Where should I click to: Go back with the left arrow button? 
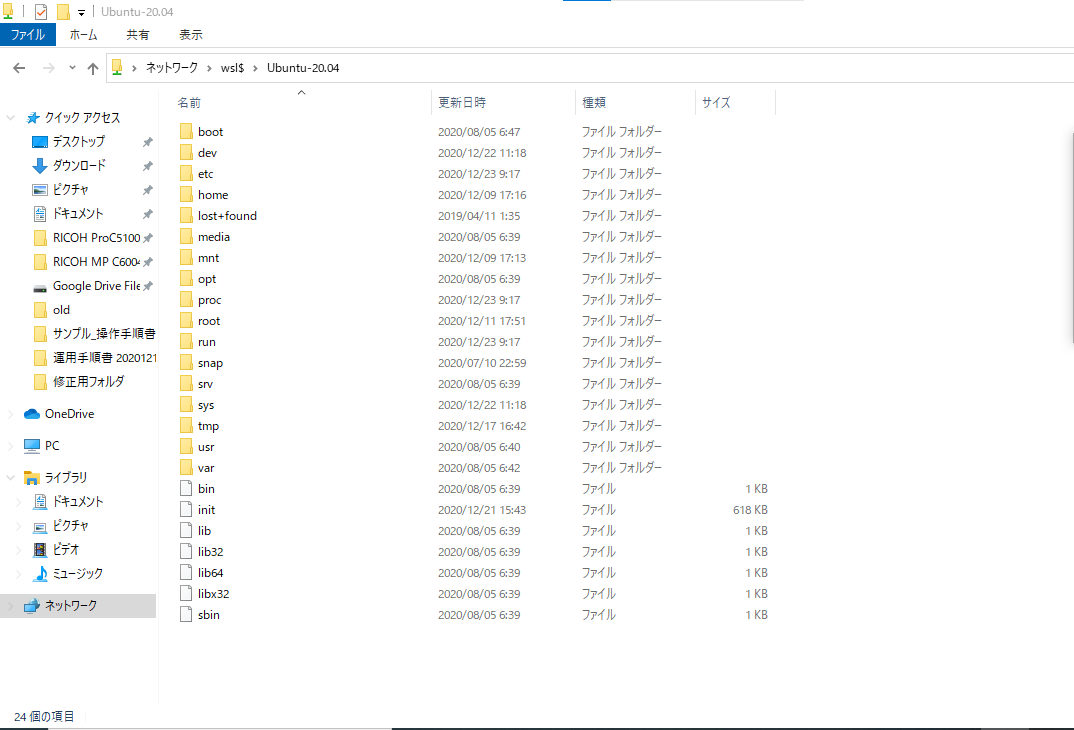pyautogui.click(x=19, y=68)
